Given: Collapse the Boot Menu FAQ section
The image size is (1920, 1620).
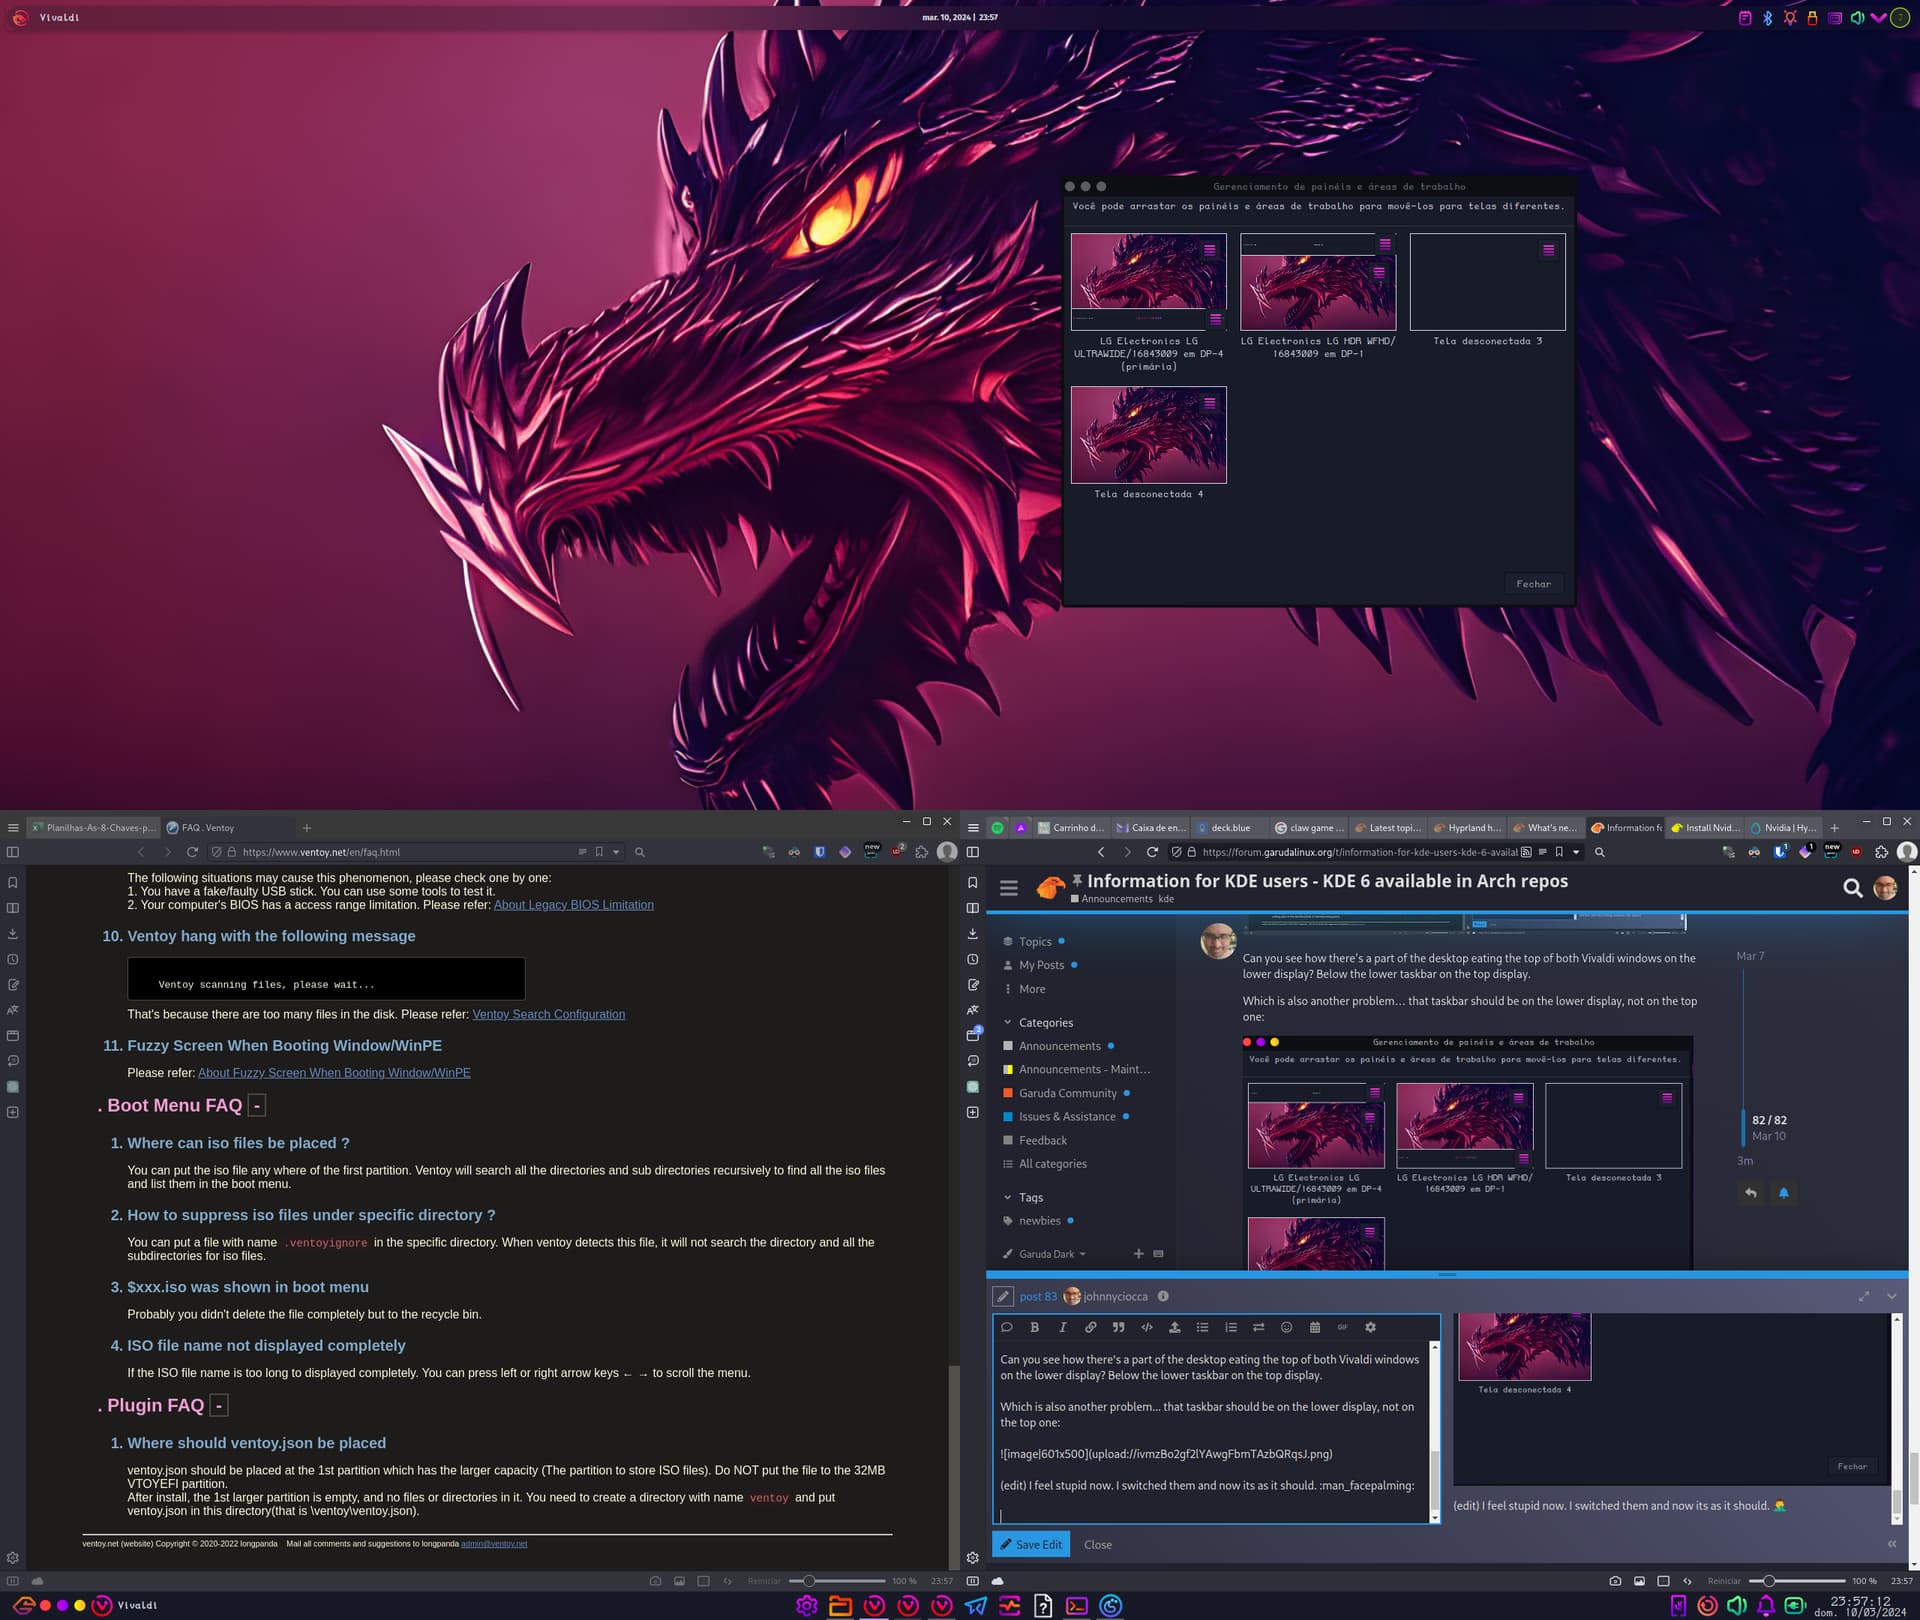Looking at the screenshot, I should coord(257,1105).
